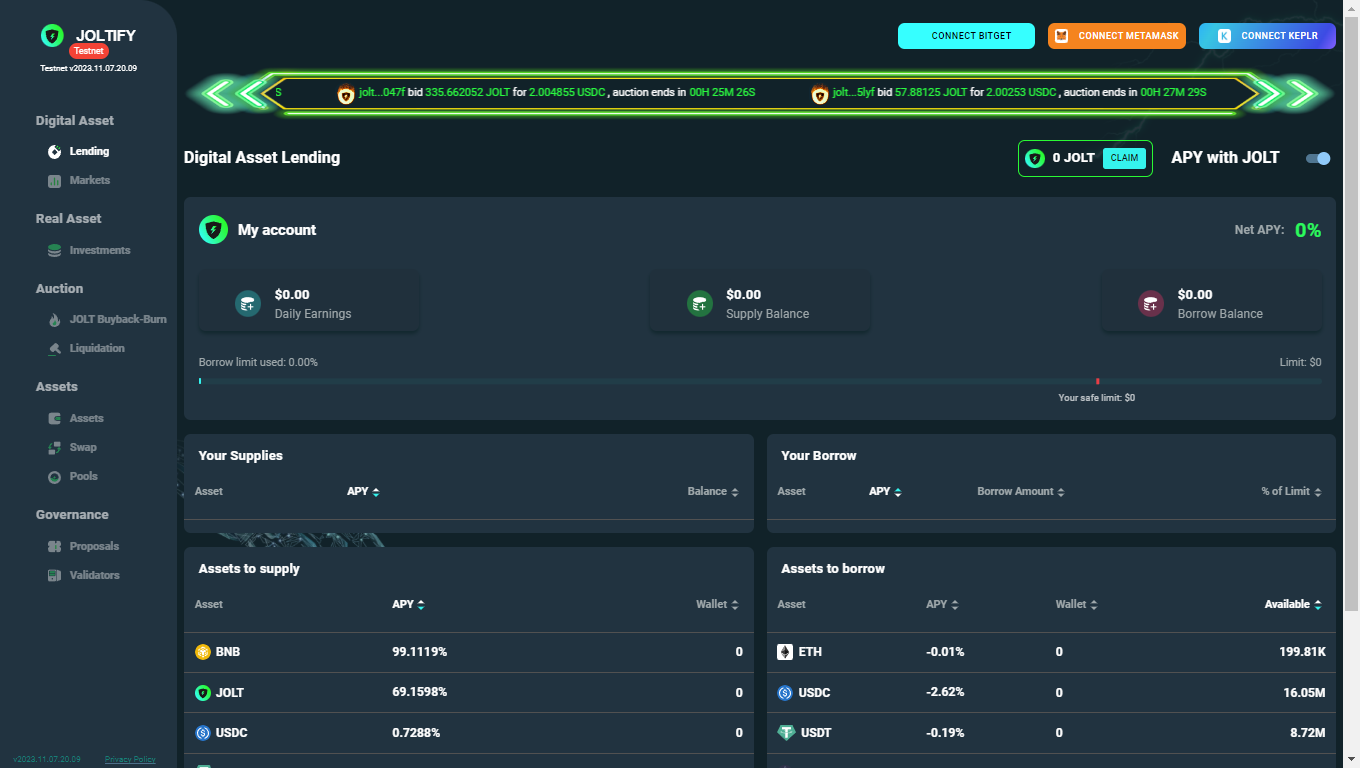
Task: Click the JOLT rewards token icon
Action: pyautogui.click(x=1035, y=158)
